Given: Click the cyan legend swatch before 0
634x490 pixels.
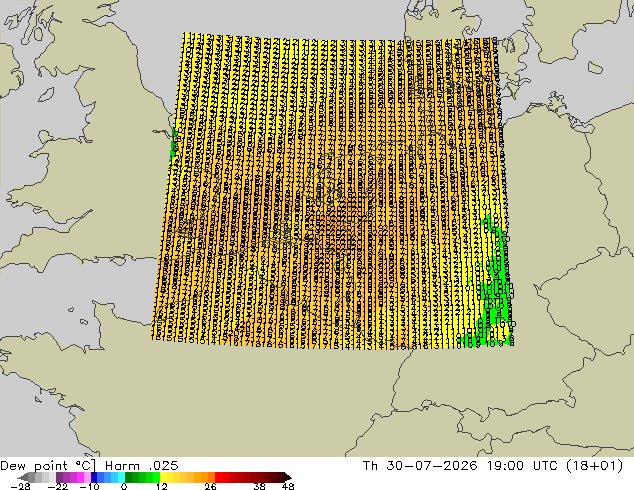Looking at the screenshot, I should pos(121,477).
